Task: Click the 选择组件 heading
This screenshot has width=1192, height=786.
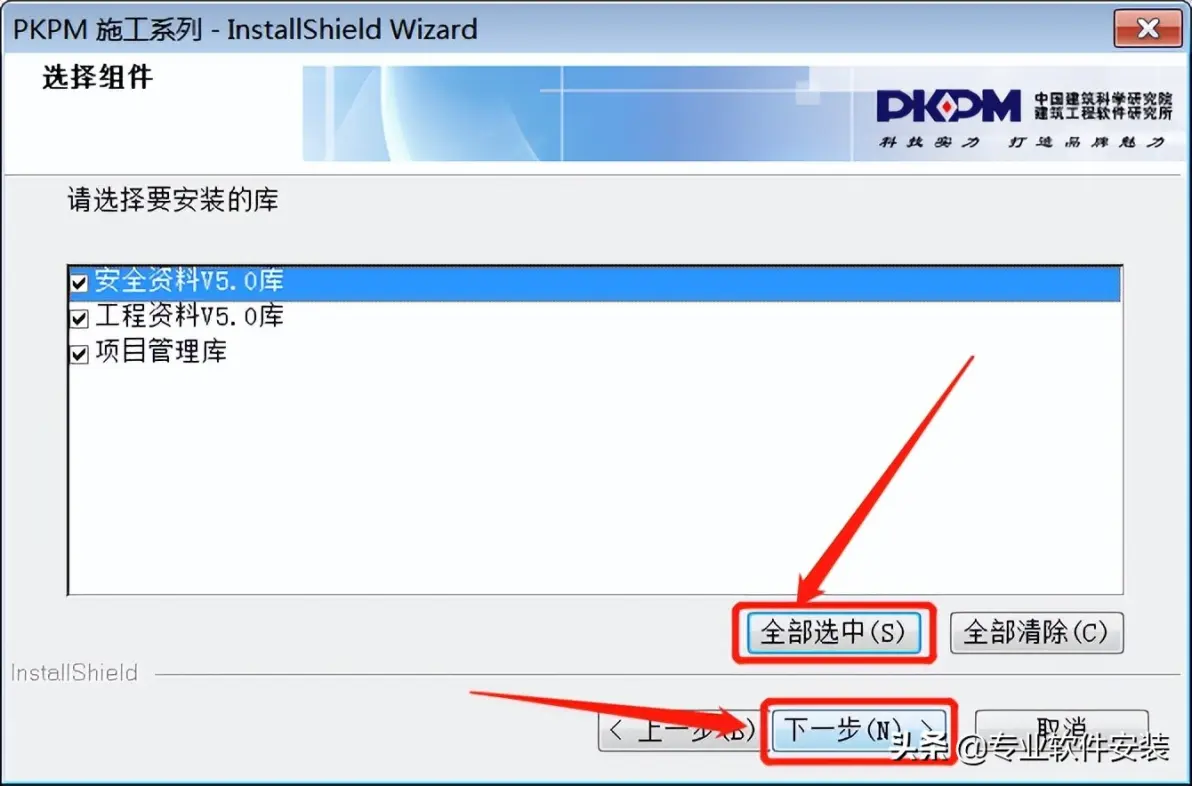Action: 97,78
